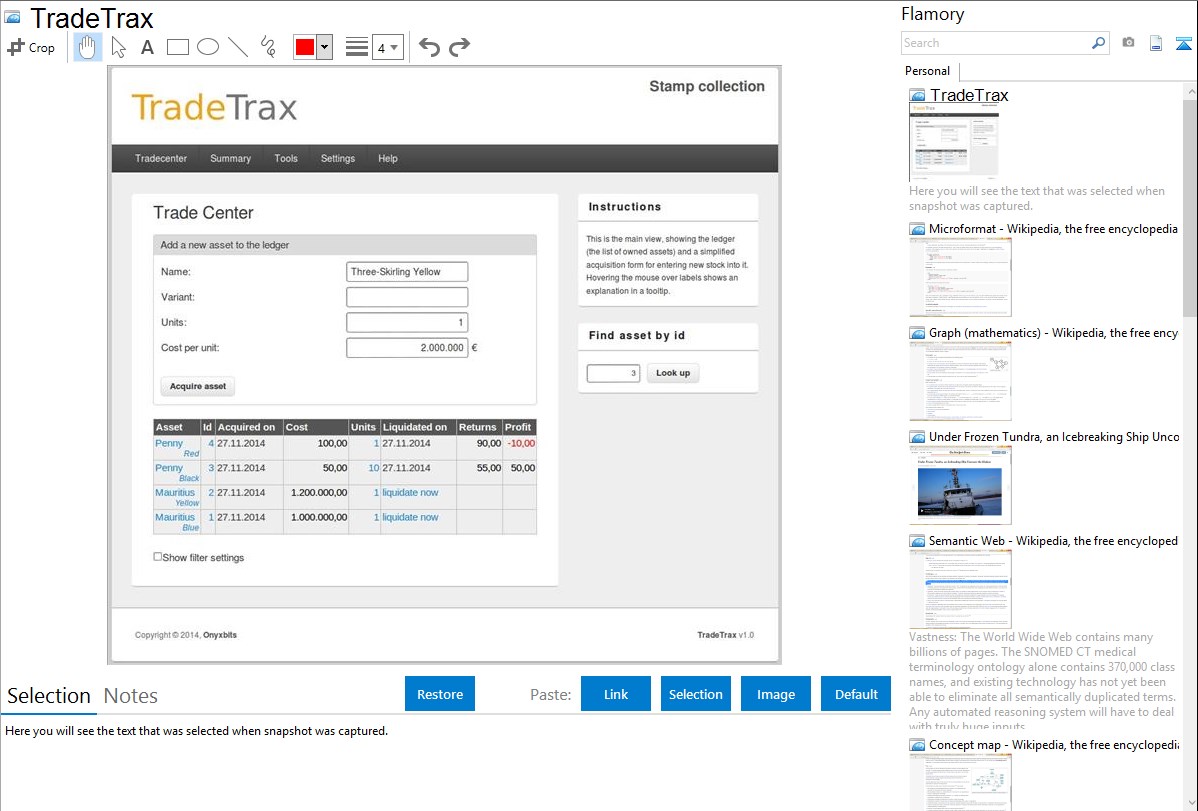Image resolution: width=1198 pixels, height=811 pixels.
Task: Undo the last edit
Action: 429,47
